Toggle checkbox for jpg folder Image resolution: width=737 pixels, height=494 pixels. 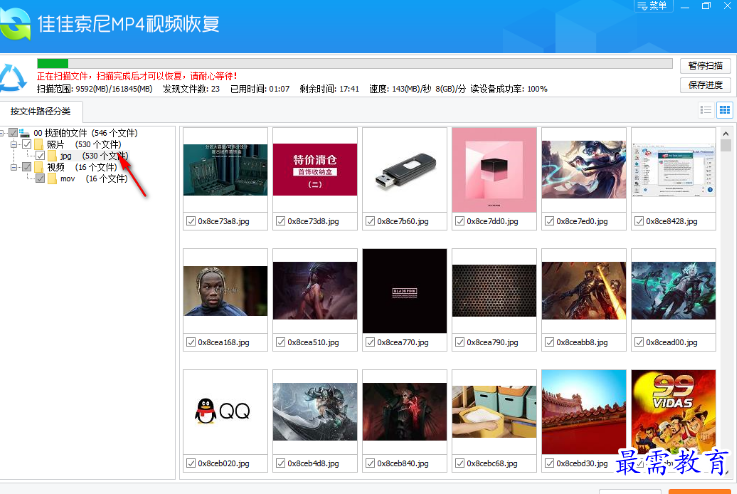coord(40,156)
